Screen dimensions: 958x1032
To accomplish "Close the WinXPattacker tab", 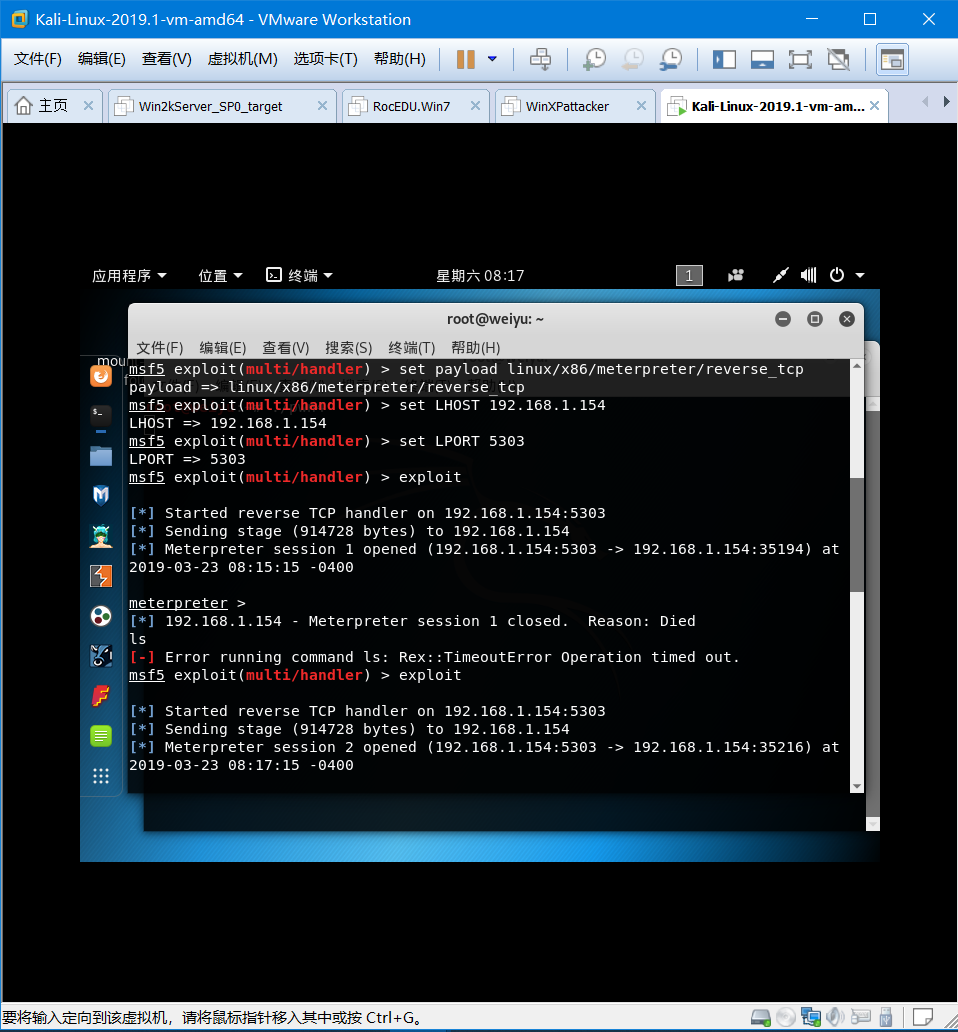I will (x=642, y=106).
